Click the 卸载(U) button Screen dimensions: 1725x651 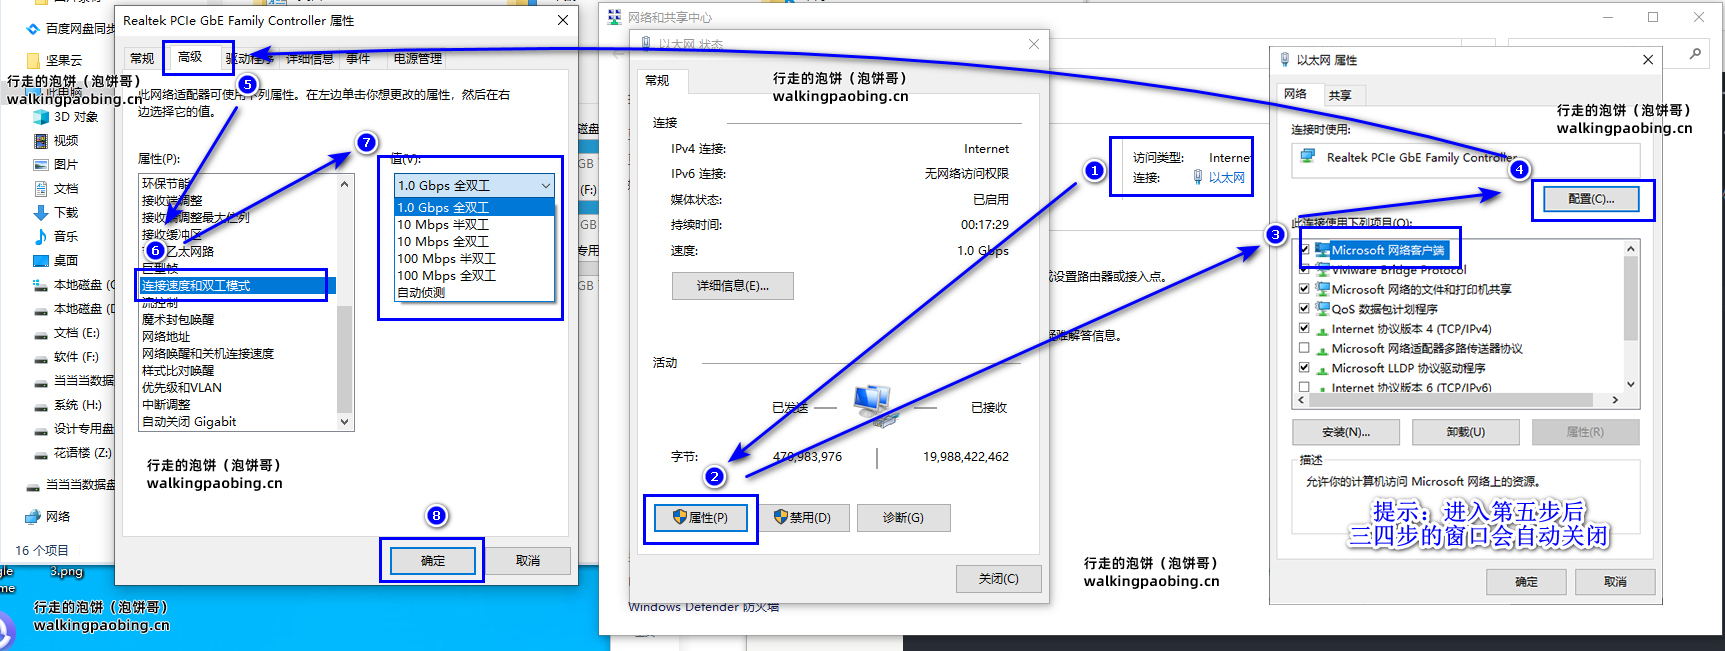point(1466,432)
